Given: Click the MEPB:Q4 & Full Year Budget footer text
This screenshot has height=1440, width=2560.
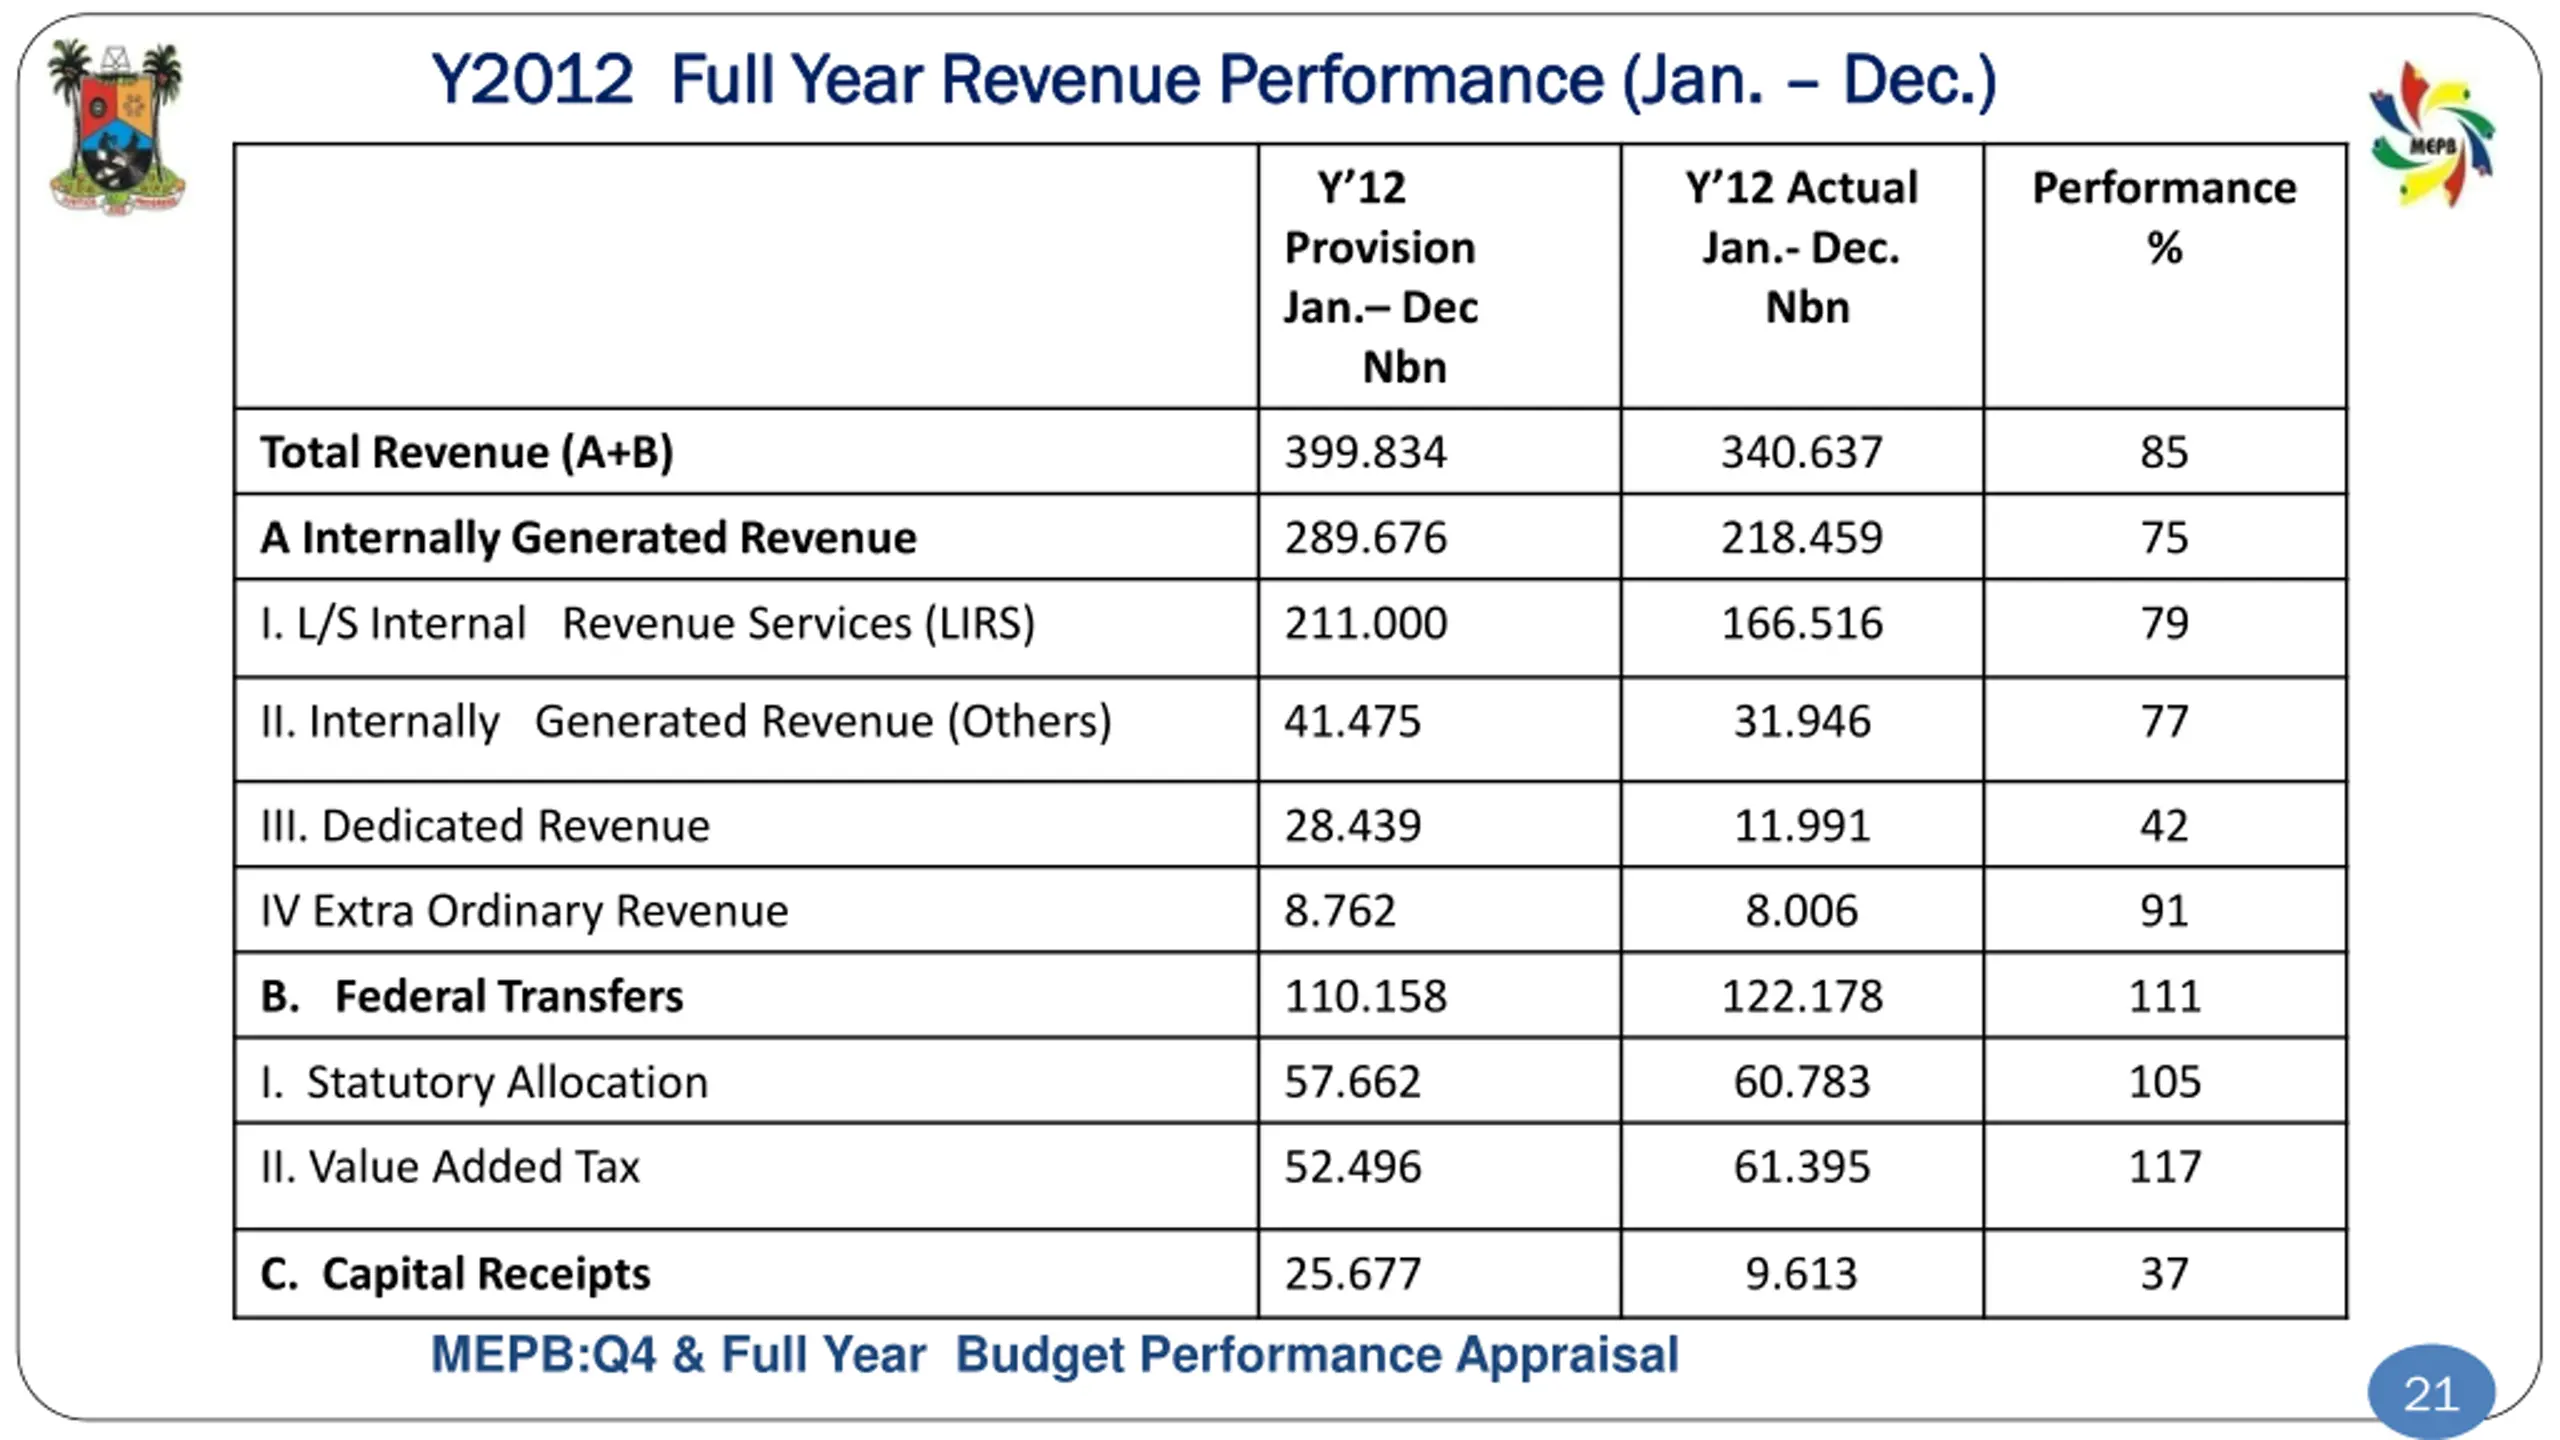Looking at the screenshot, I should [x=1054, y=1355].
